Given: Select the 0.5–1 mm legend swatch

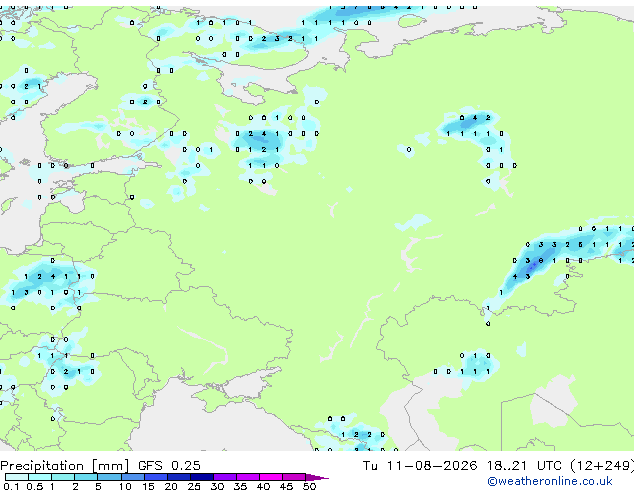Looking at the screenshot, I should click(x=40, y=477).
